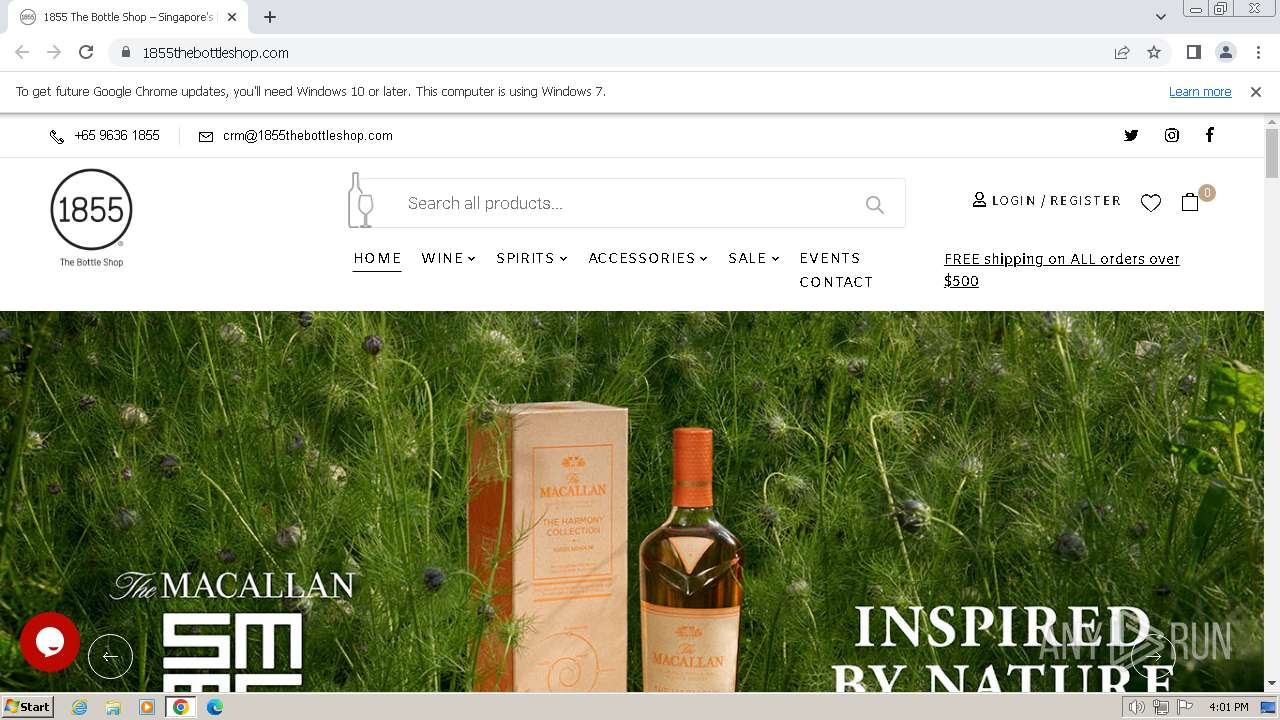Screen dimensions: 1280x720
Task: Open the chat support bubble
Action: tap(50, 642)
